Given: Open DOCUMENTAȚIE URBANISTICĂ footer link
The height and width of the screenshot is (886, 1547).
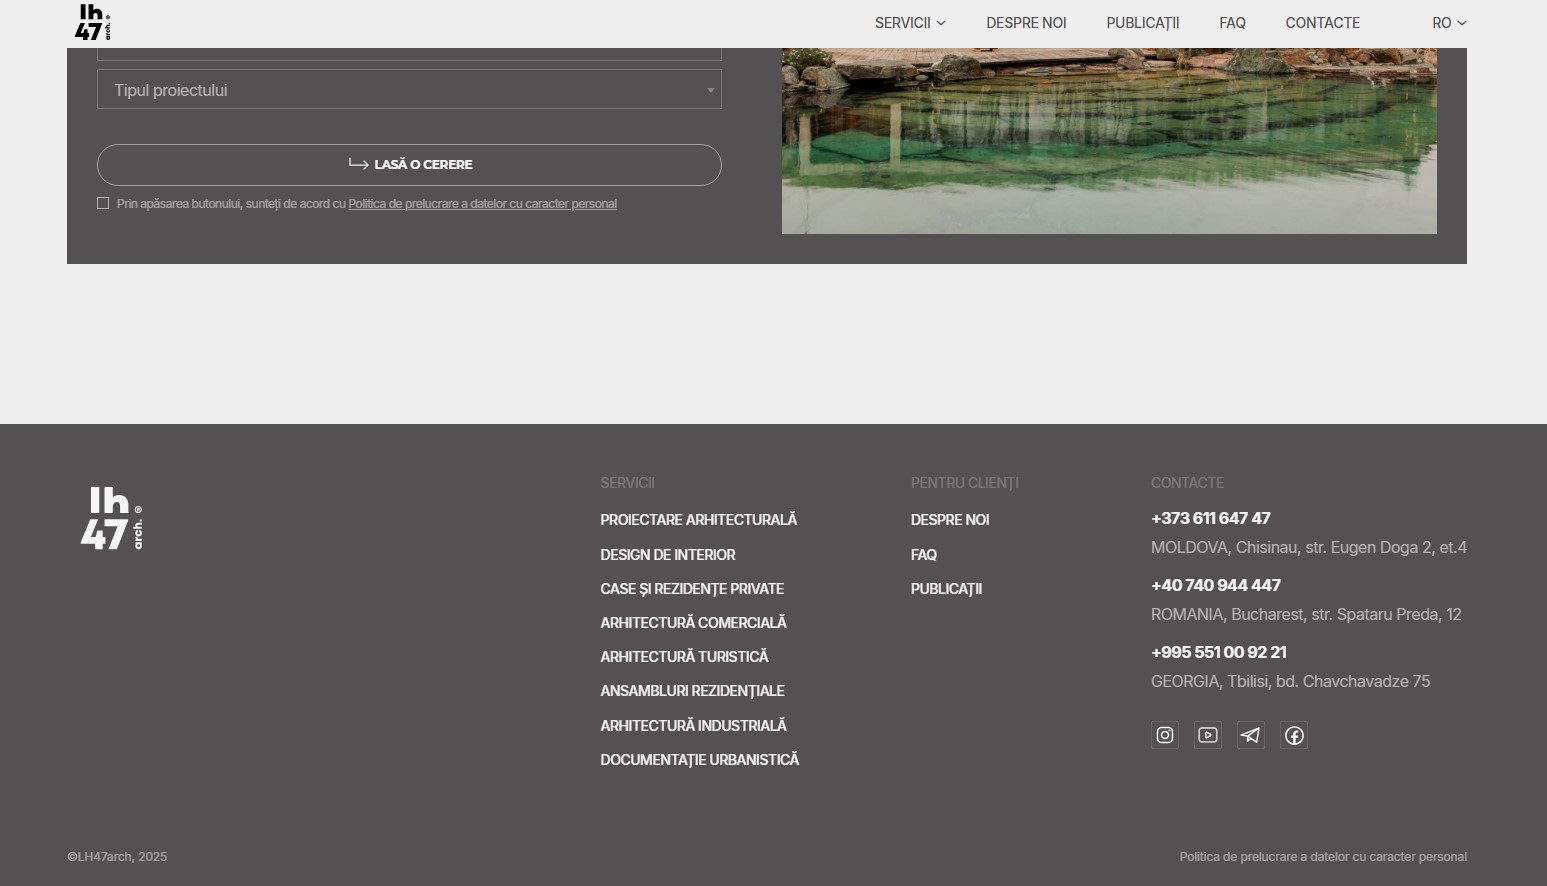Looking at the screenshot, I should [x=699, y=760].
